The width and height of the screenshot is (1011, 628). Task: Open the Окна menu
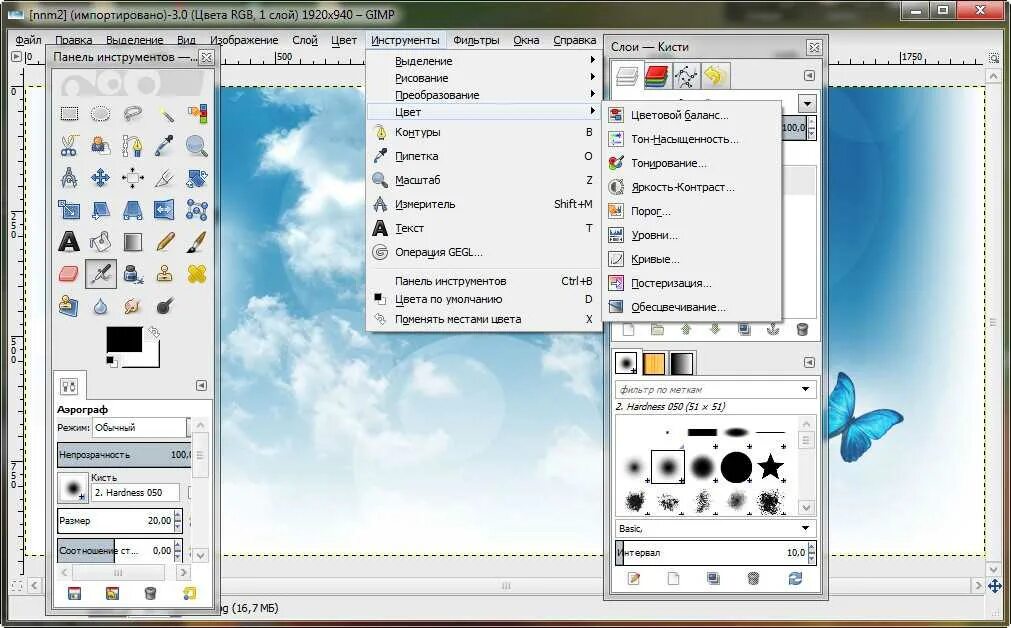coord(526,40)
